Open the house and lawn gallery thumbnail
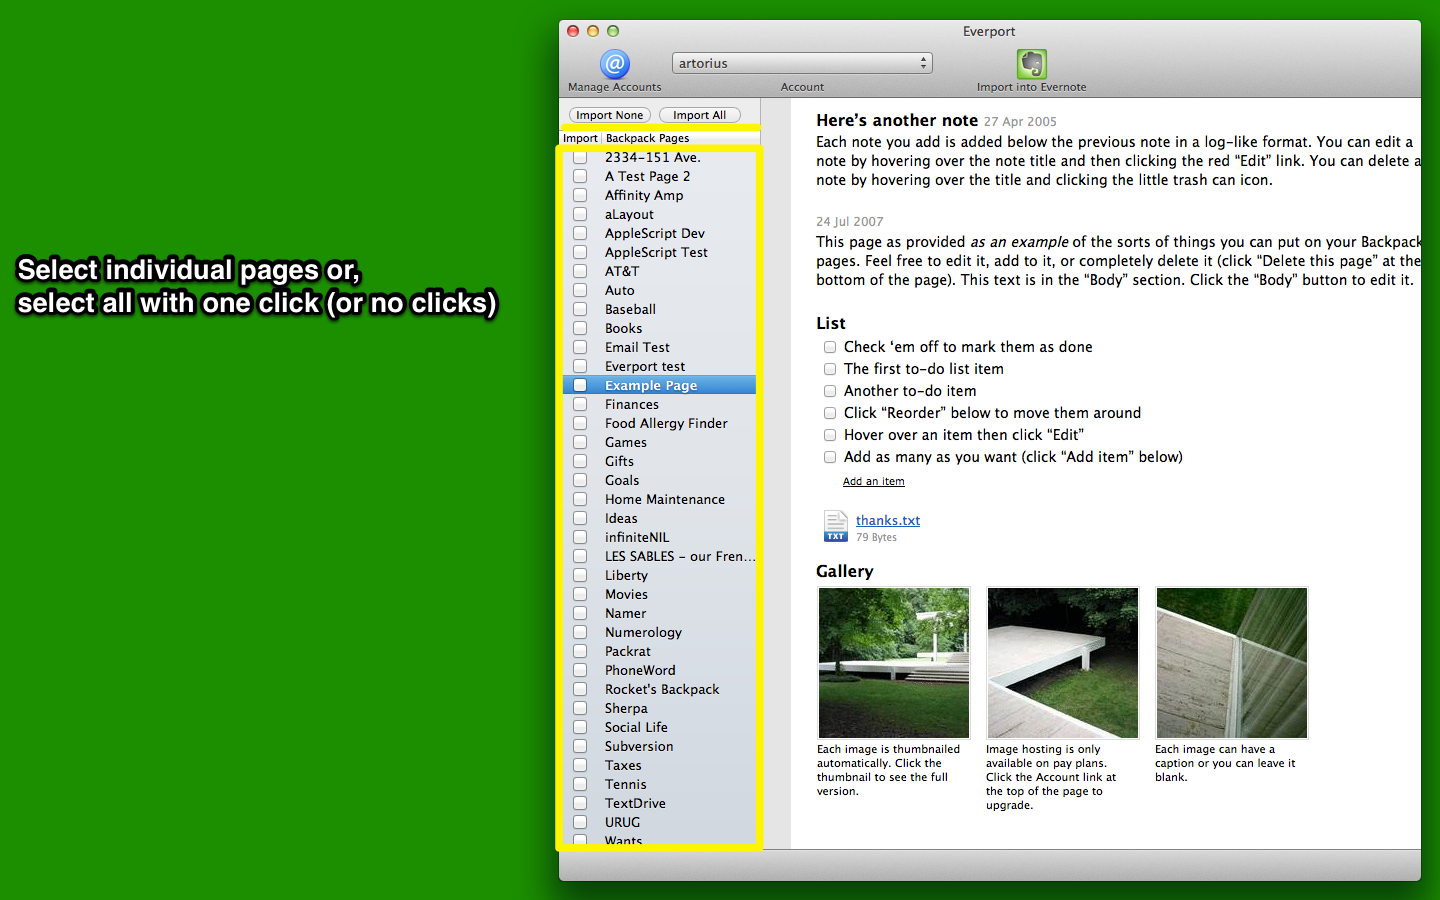 coord(894,662)
